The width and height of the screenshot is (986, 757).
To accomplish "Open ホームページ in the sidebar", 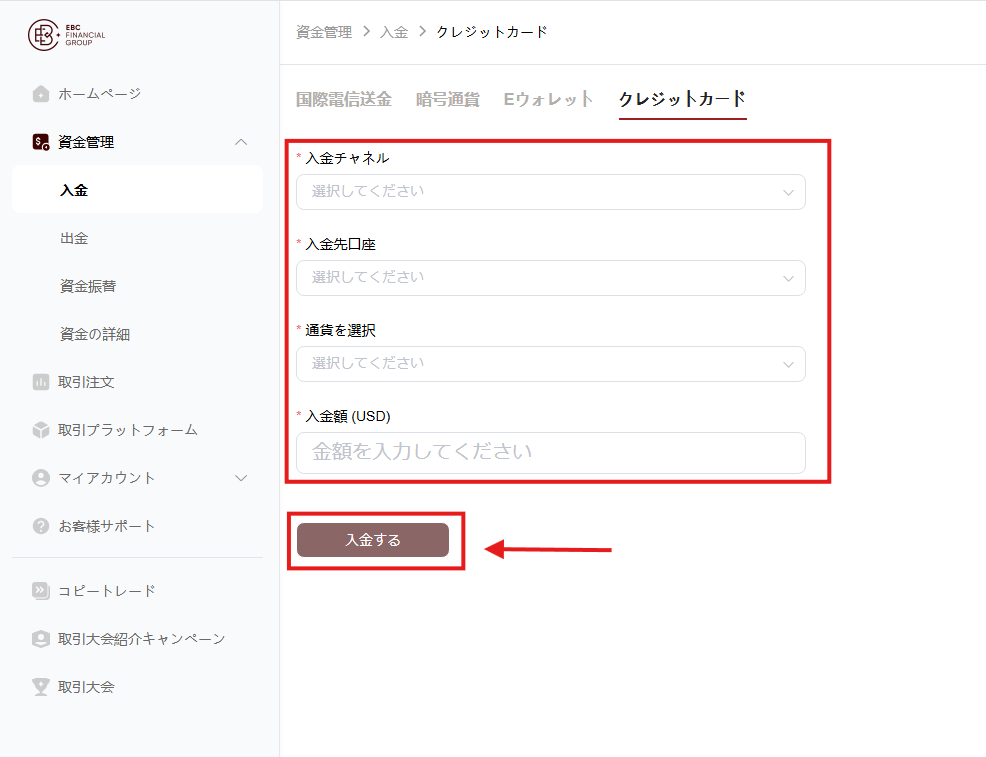I will [99, 94].
